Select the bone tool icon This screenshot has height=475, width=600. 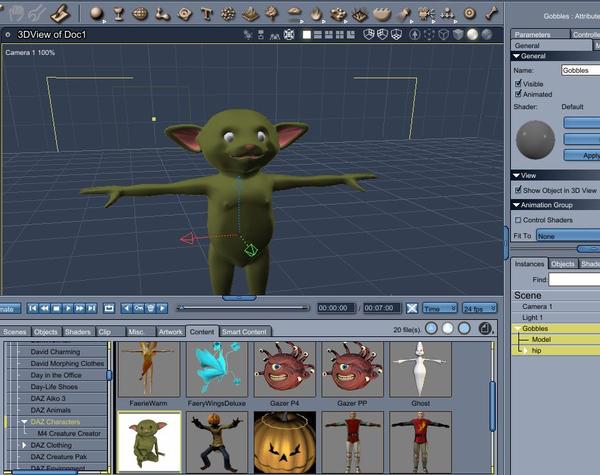(491, 13)
